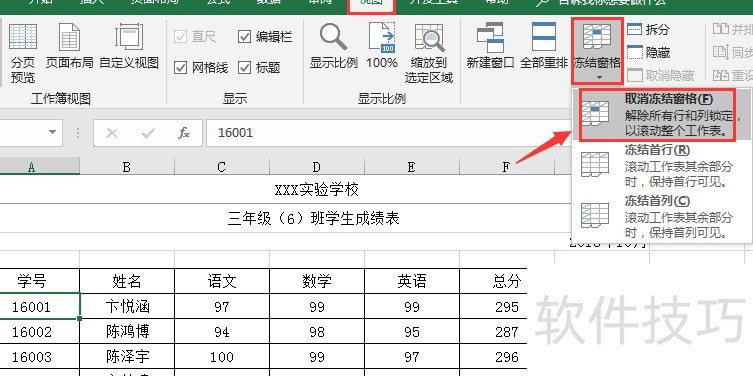Click the title cell XXX实验学校

[316, 190]
